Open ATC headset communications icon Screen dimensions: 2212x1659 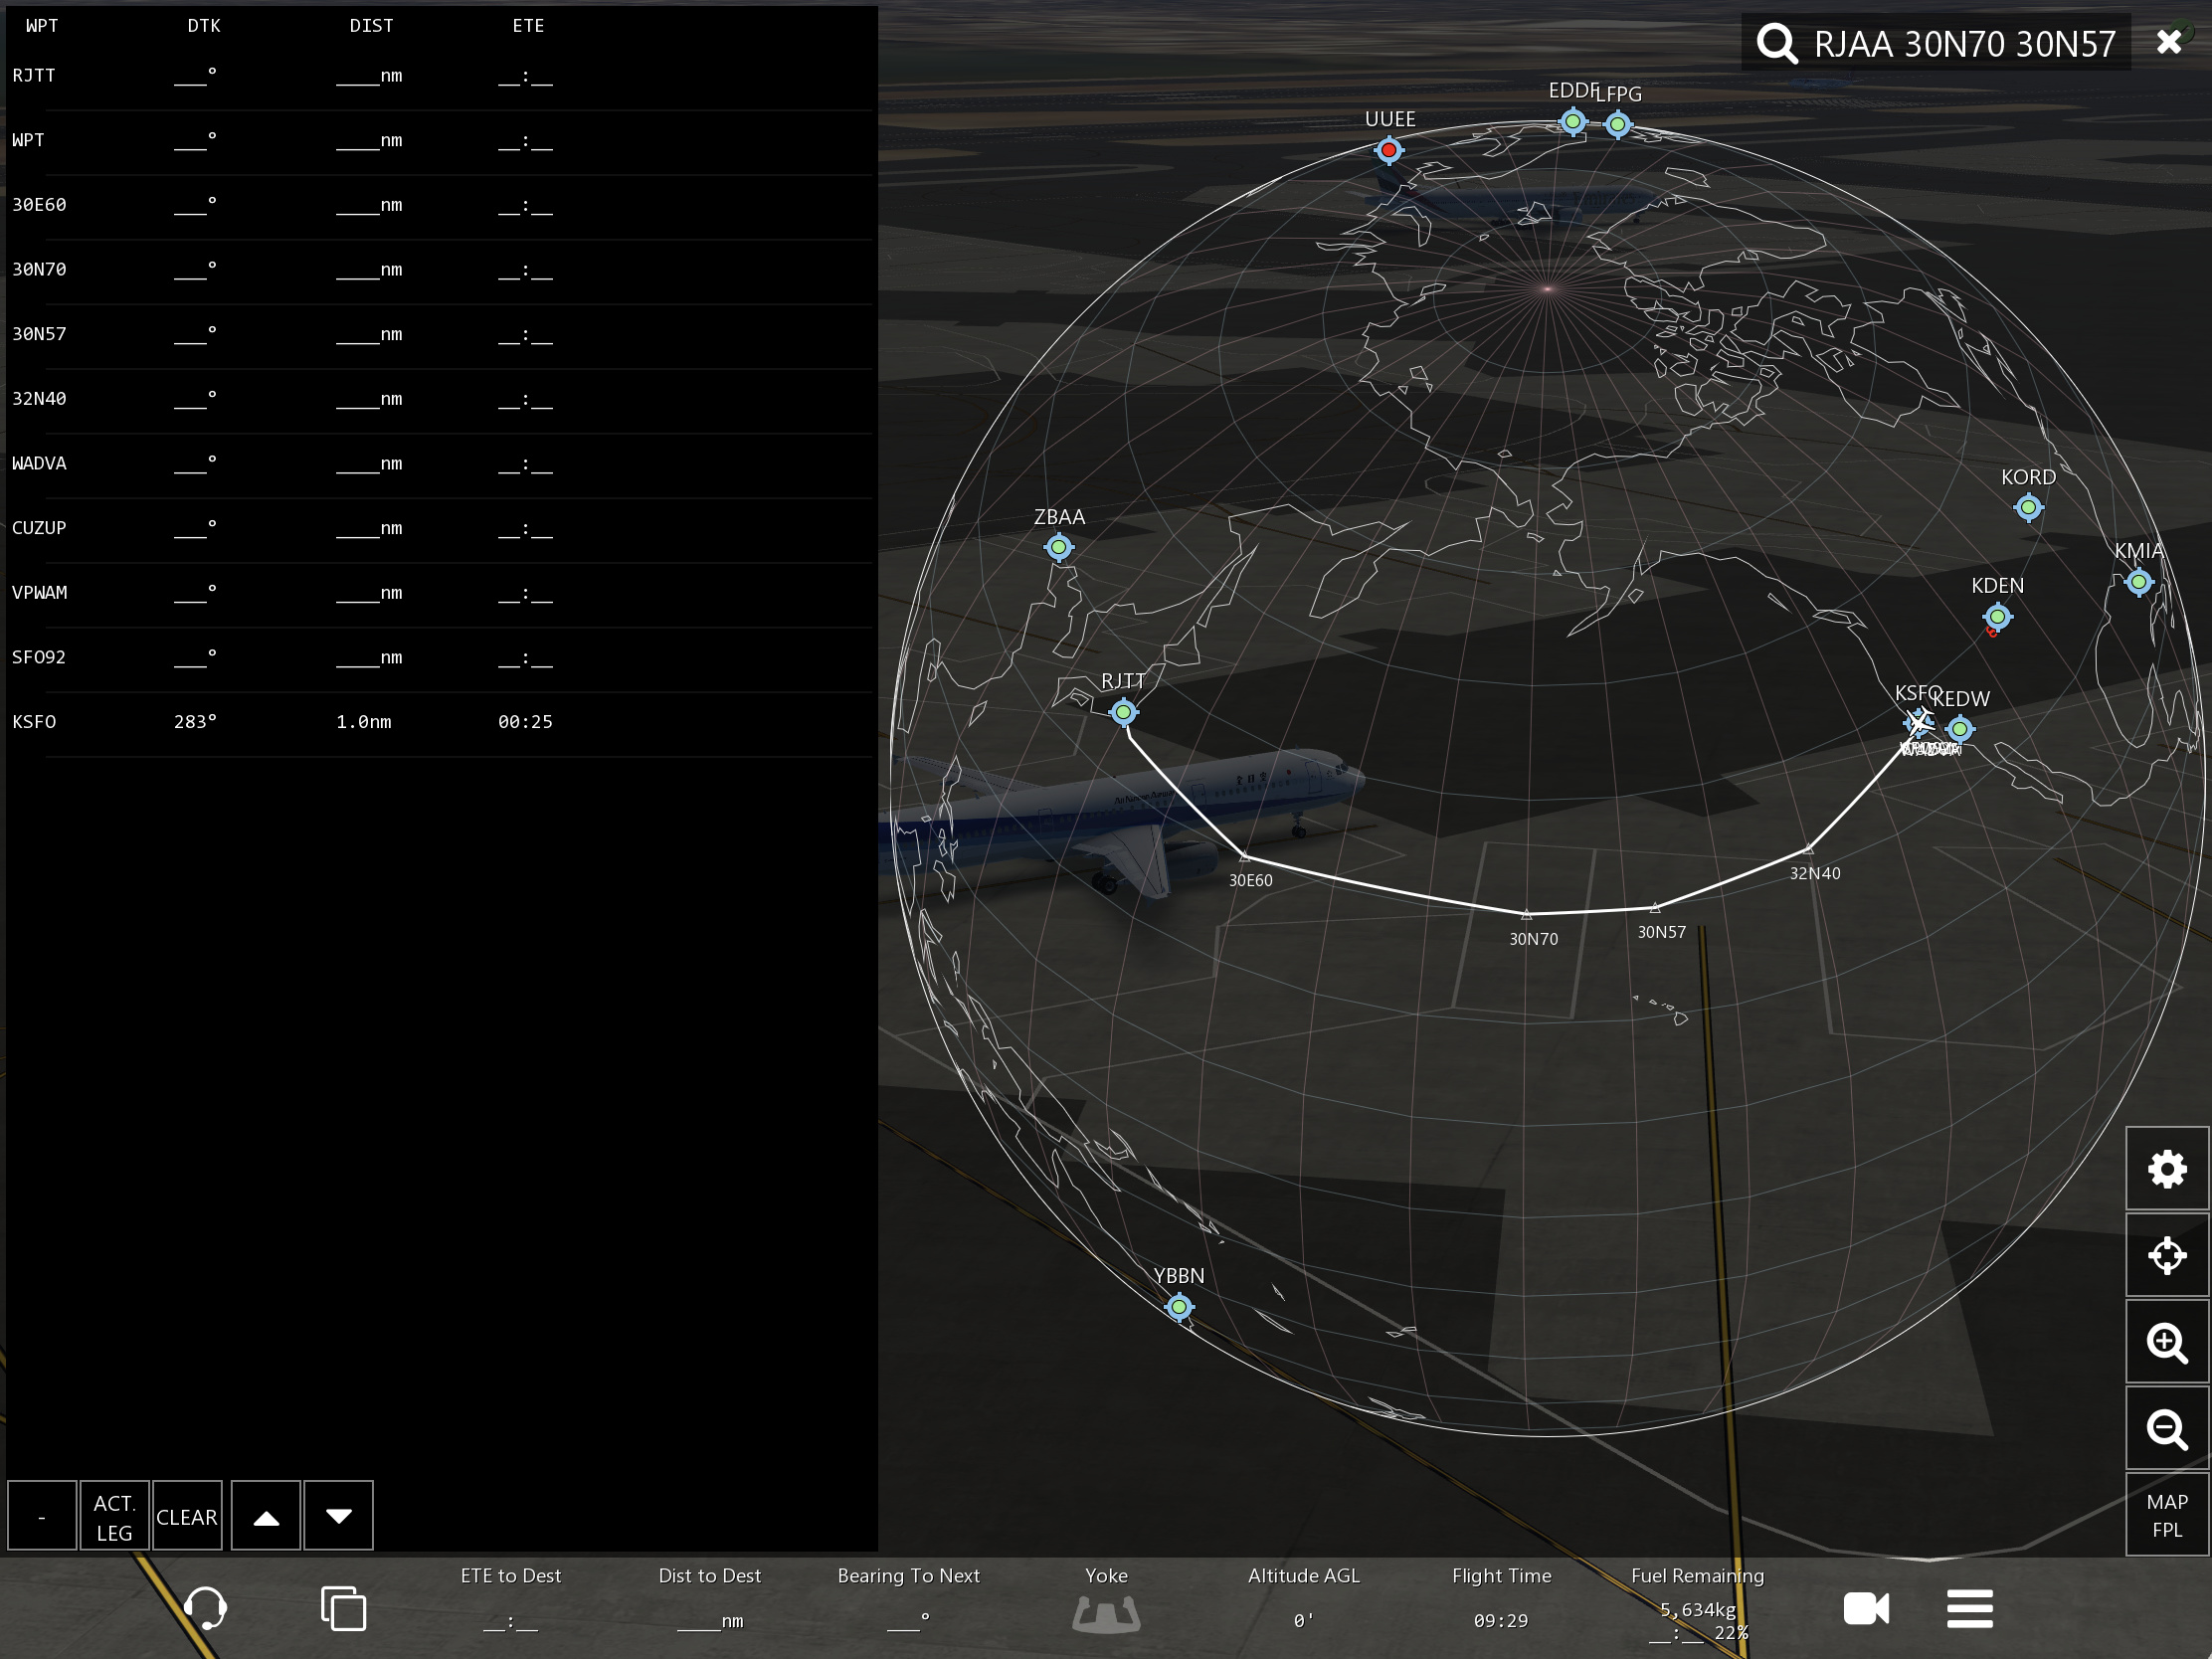tap(205, 1608)
